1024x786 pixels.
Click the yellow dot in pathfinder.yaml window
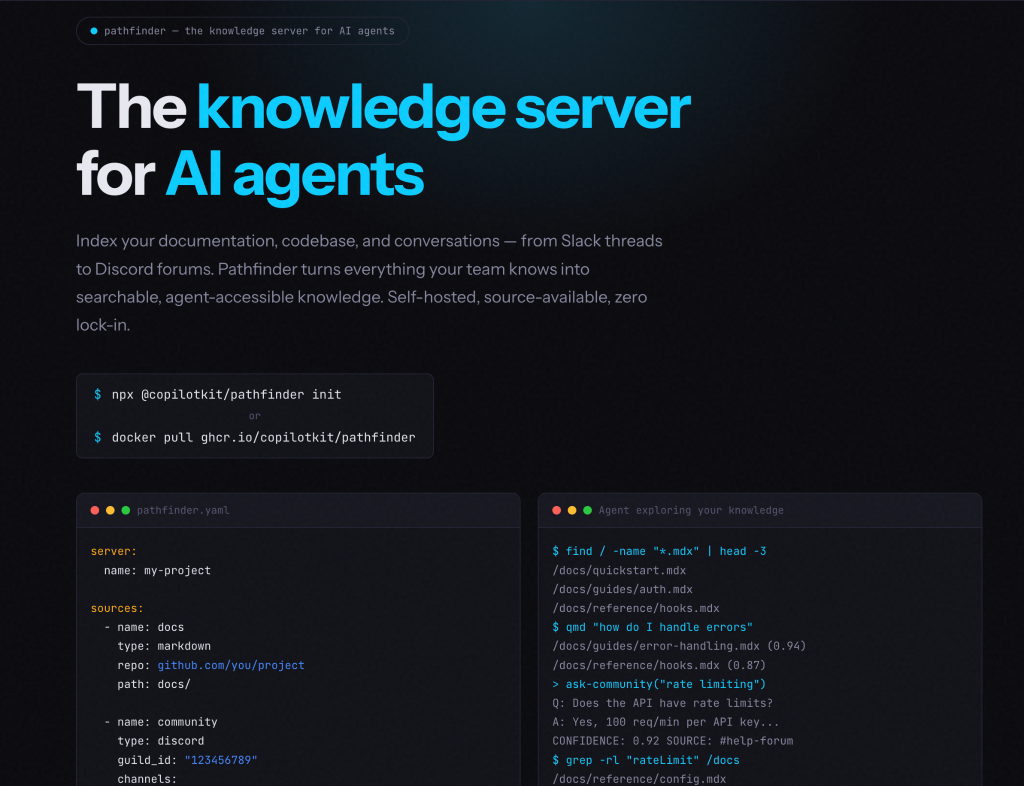click(110, 511)
